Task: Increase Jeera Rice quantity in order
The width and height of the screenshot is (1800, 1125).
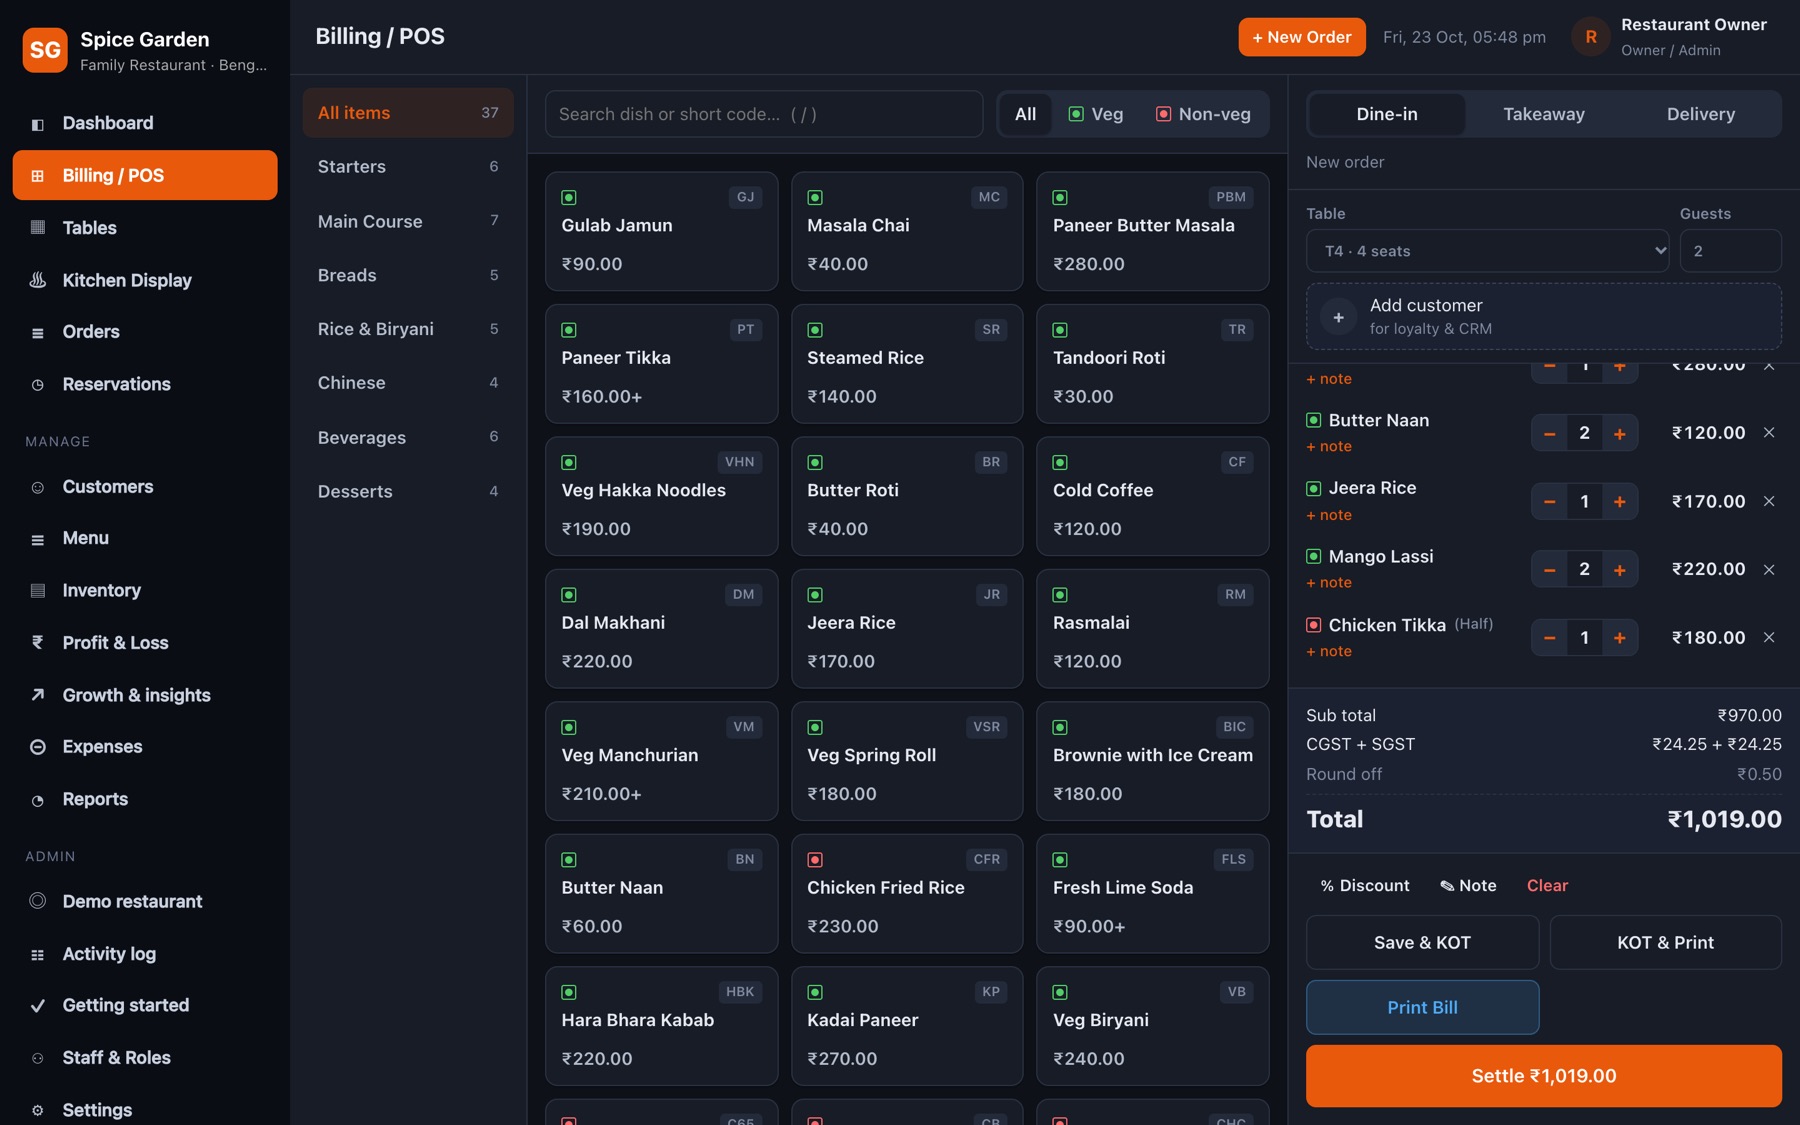Action: coord(1619,502)
